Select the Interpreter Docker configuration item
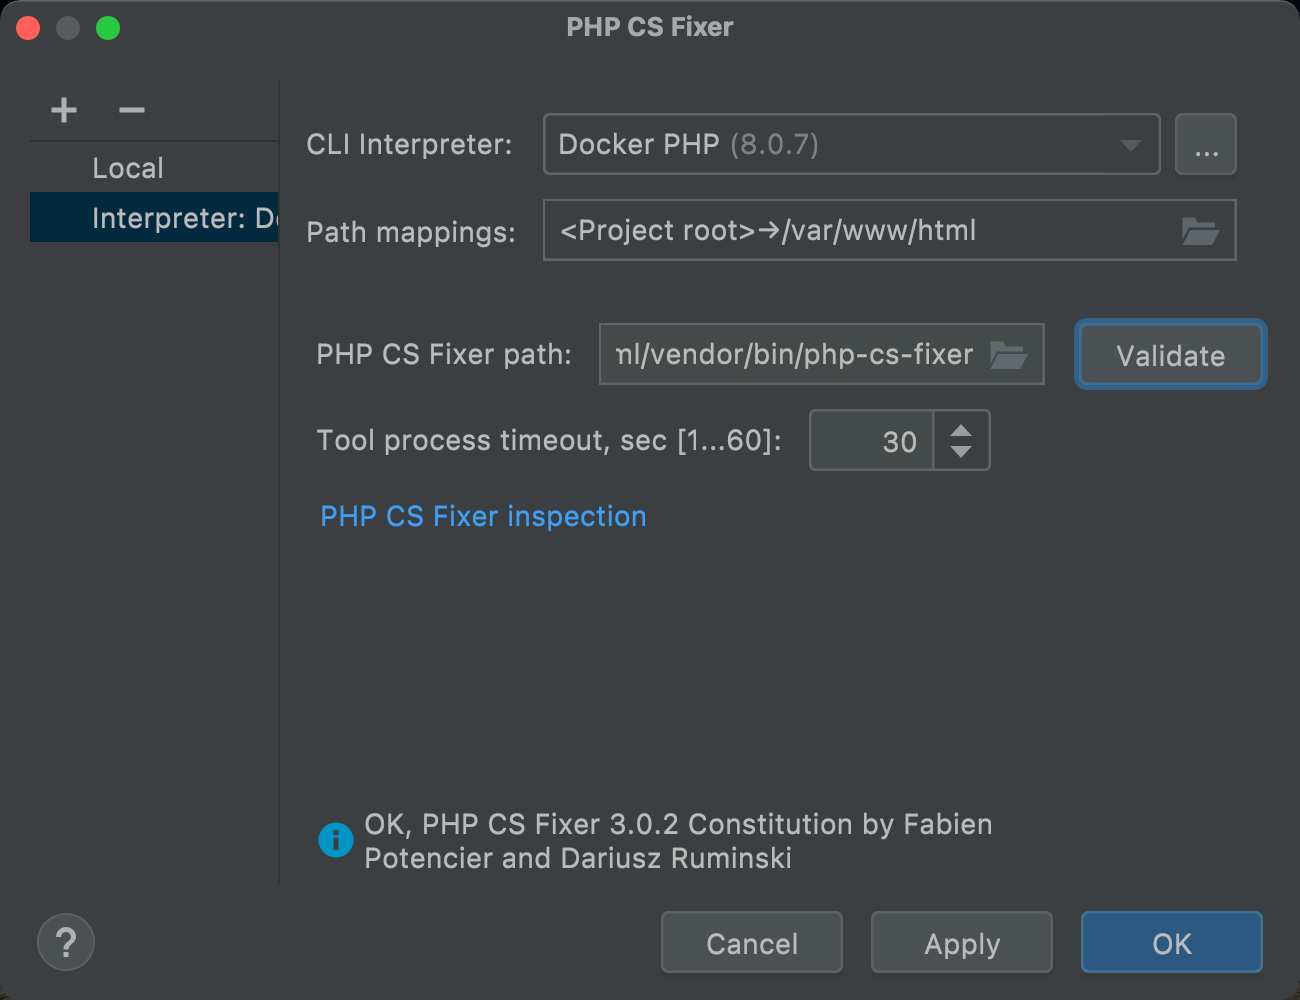 pos(180,218)
